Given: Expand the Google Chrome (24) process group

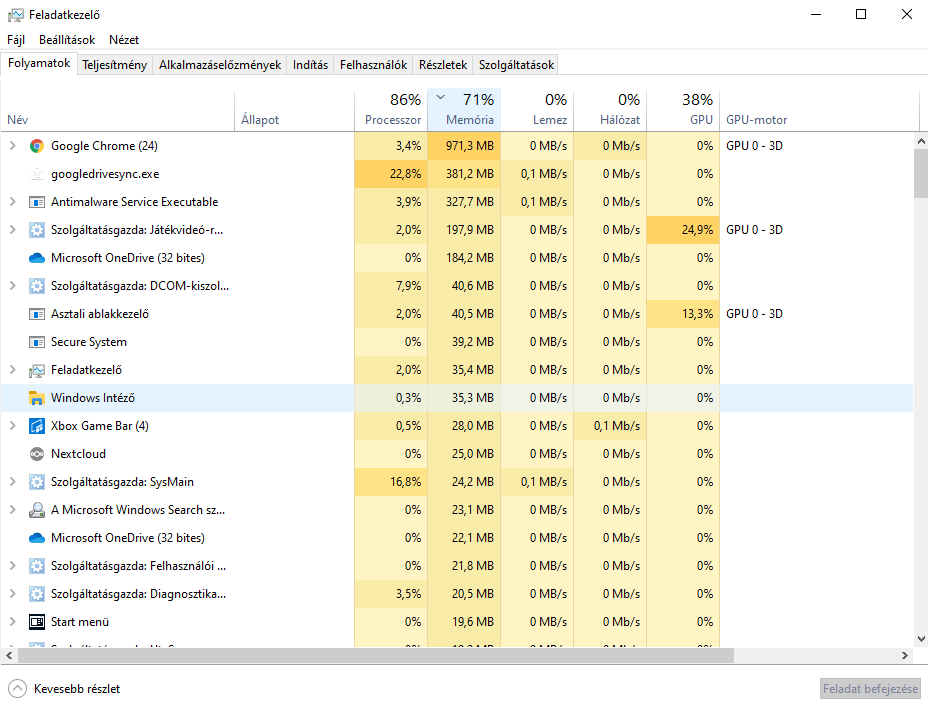Looking at the screenshot, I should 12,146.
